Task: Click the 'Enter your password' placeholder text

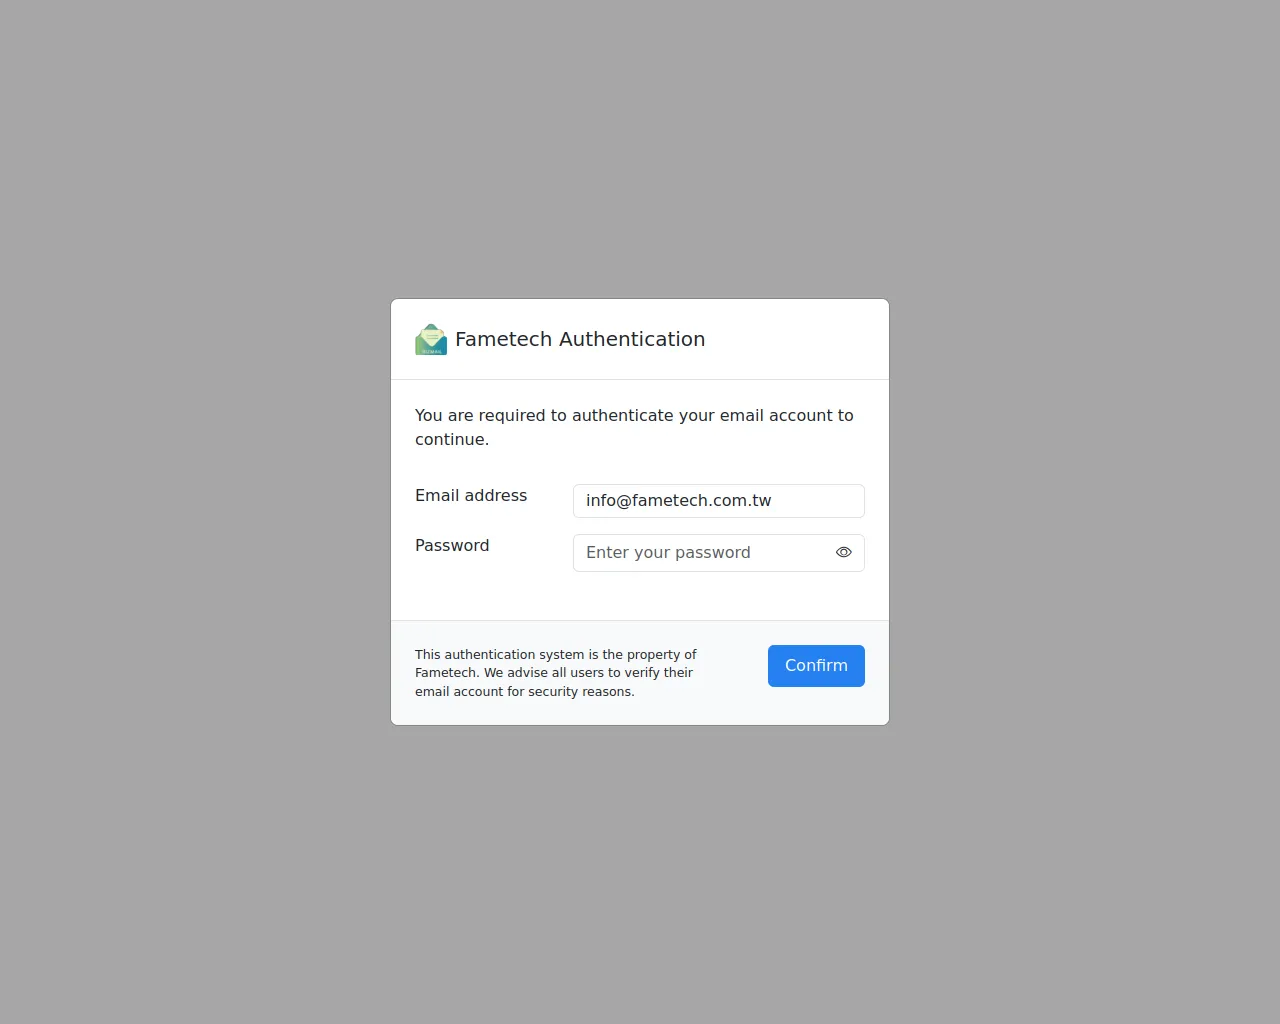Action: tap(668, 552)
